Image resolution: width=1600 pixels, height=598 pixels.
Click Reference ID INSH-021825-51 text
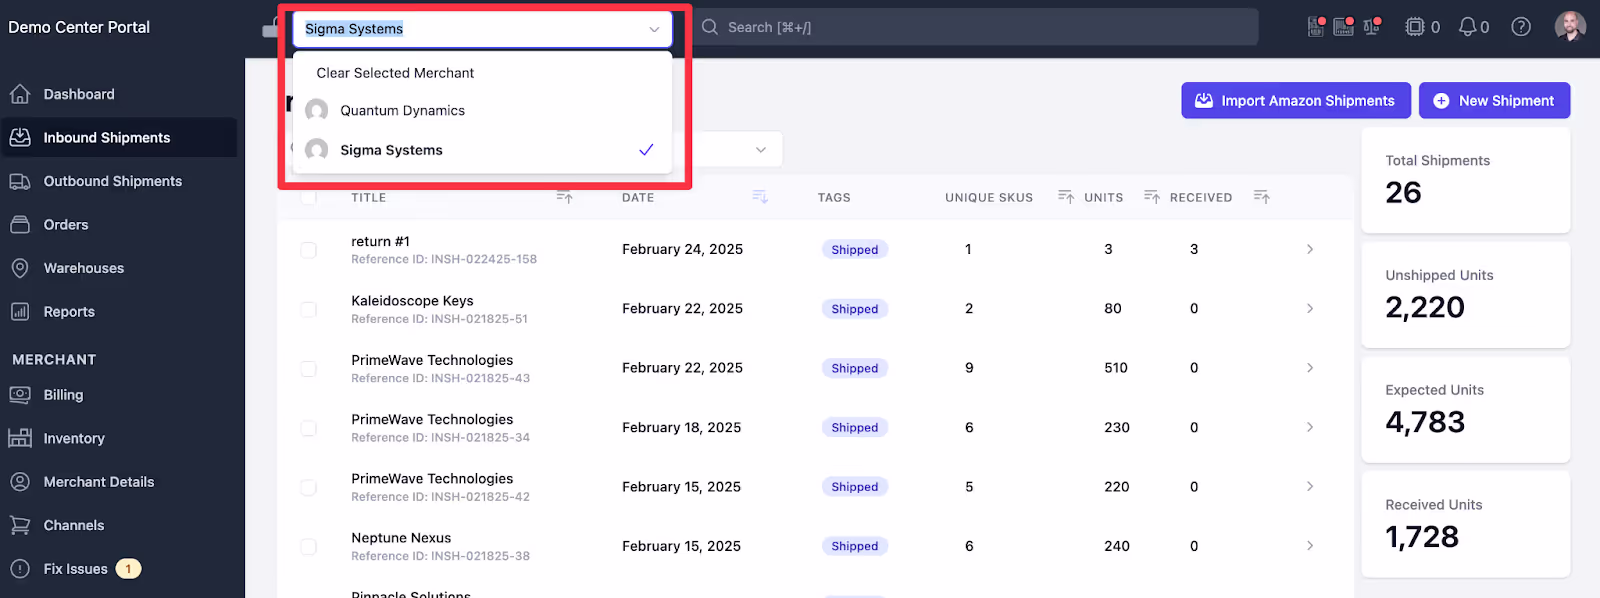point(439,319)
